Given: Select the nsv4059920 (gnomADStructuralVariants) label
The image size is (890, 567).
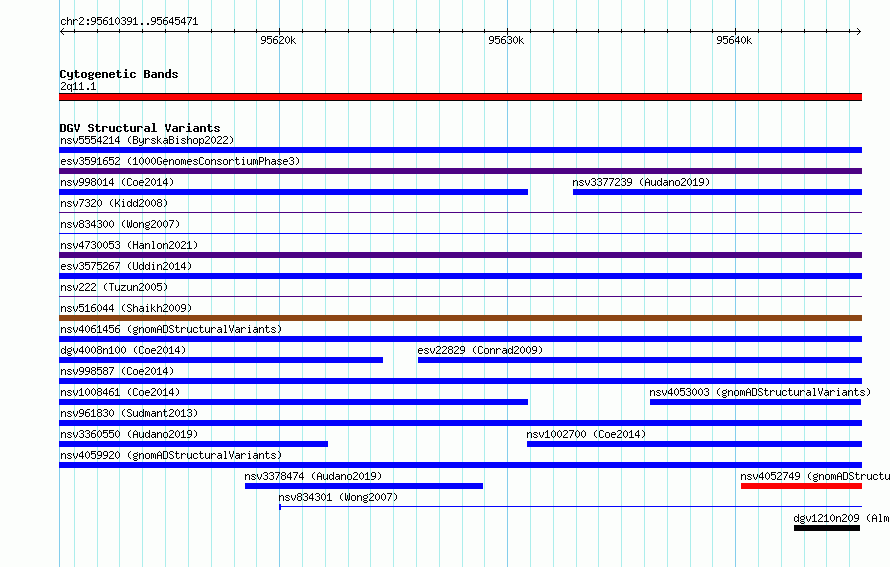Looking at the screenshot, I should click(x=171, y=455).
